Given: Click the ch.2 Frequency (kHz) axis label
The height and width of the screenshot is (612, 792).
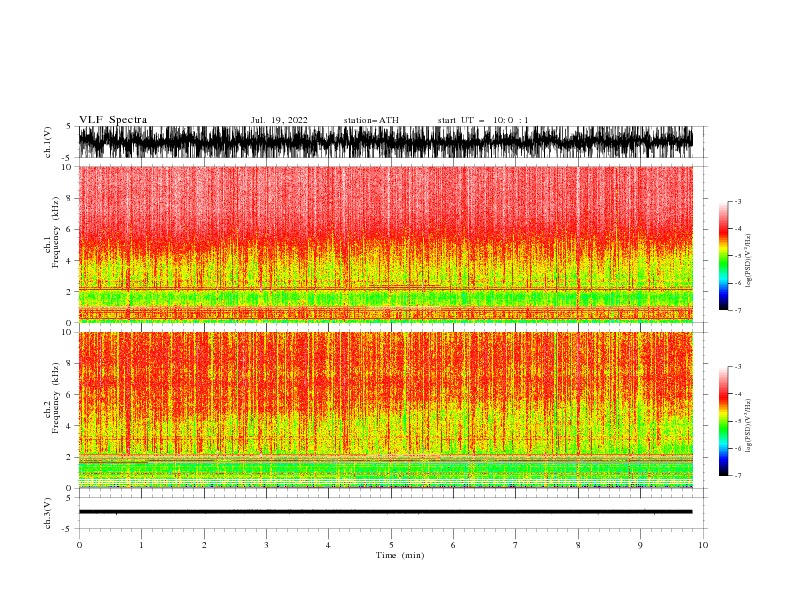Looking at the screenshot, I should click(52, 397).
